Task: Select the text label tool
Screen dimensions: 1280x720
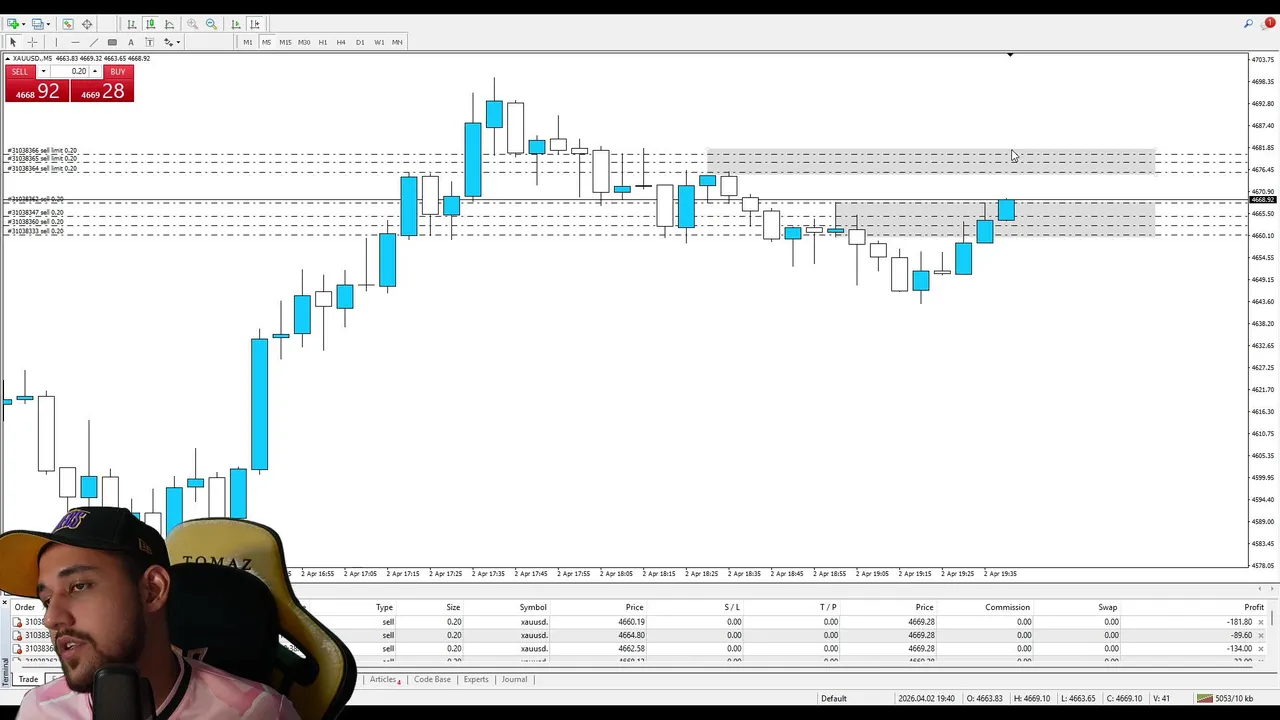Action: [150, 42]
